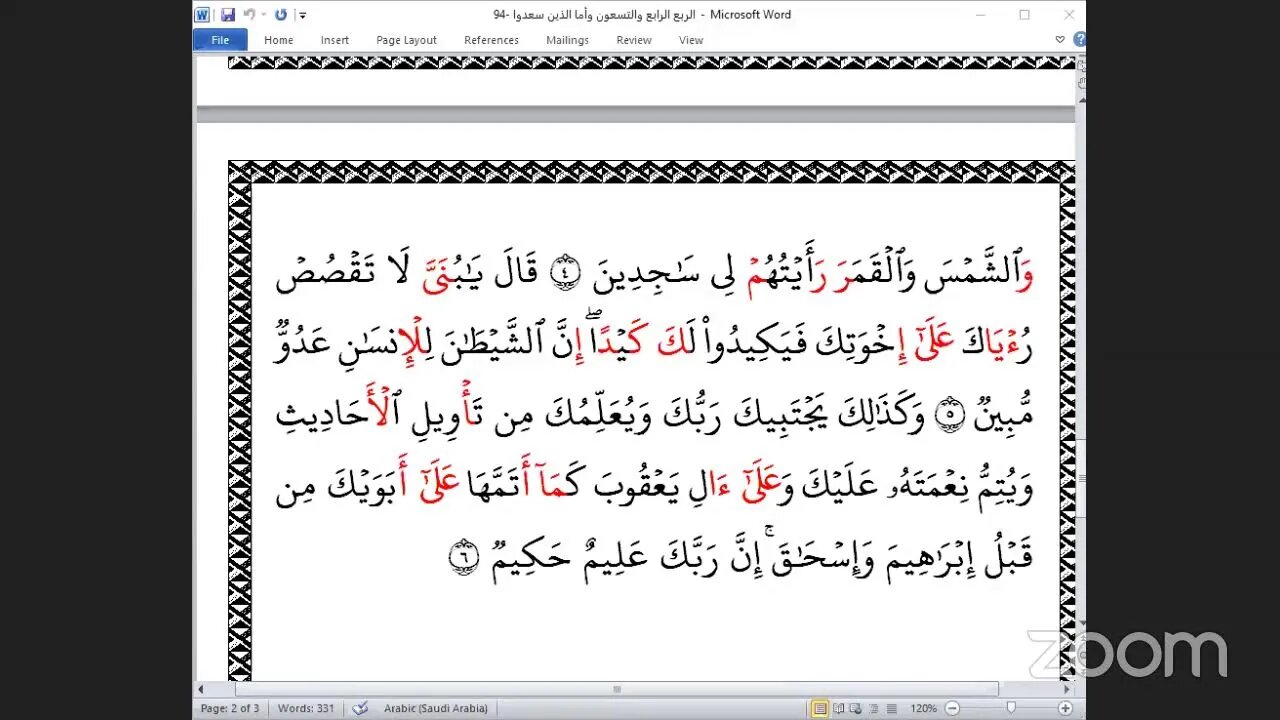Switch to Draft view icon
Image resolution: width=1280 pixels, height=720 pixels.
pos(891,708)
